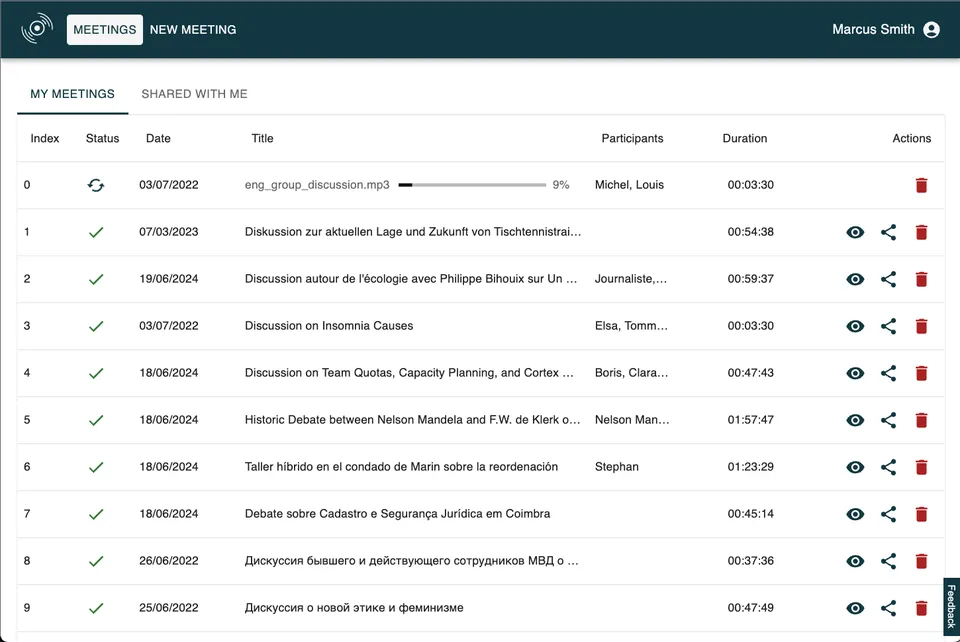Screen dimensions: 960x642
Task: Share the Nelson Mandela and de Klerk debate
Action: click(888, 420)
